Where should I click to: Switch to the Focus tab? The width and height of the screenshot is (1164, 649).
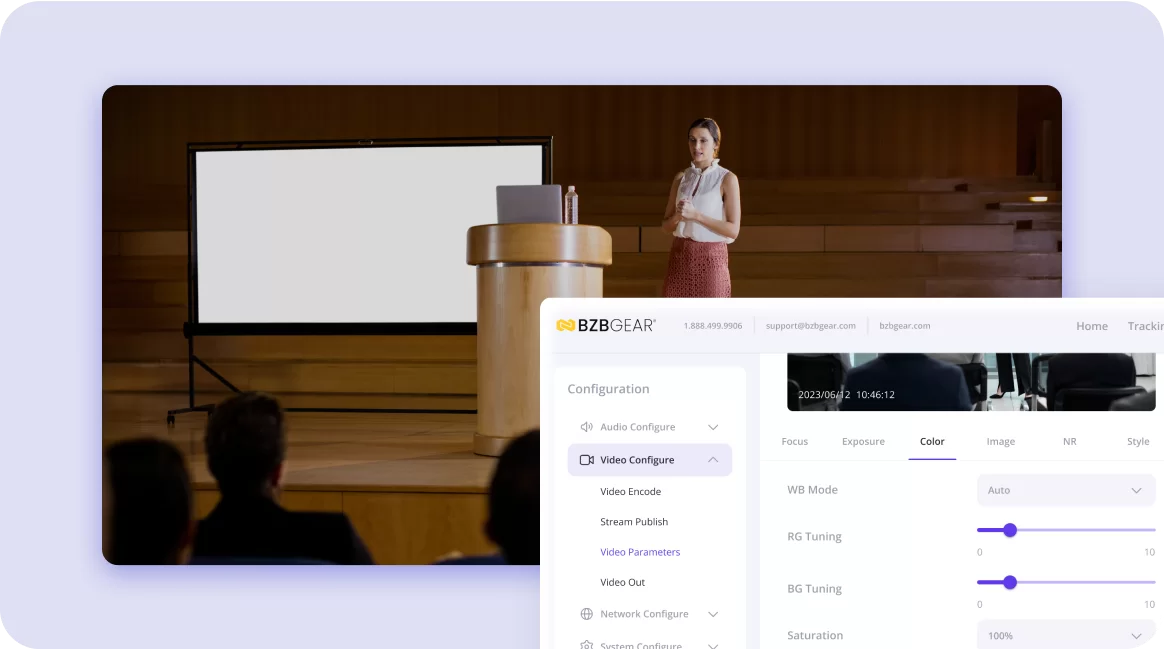tap(794, 441)
